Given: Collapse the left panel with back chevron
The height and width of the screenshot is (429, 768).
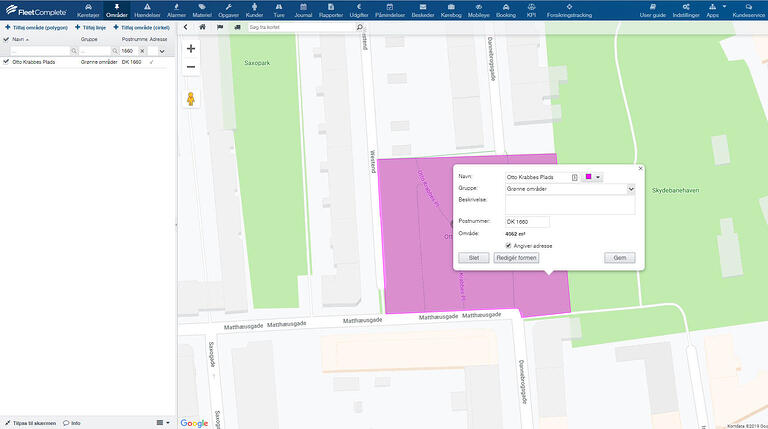Looking at the screenshot, I should [x=186, y=27].
